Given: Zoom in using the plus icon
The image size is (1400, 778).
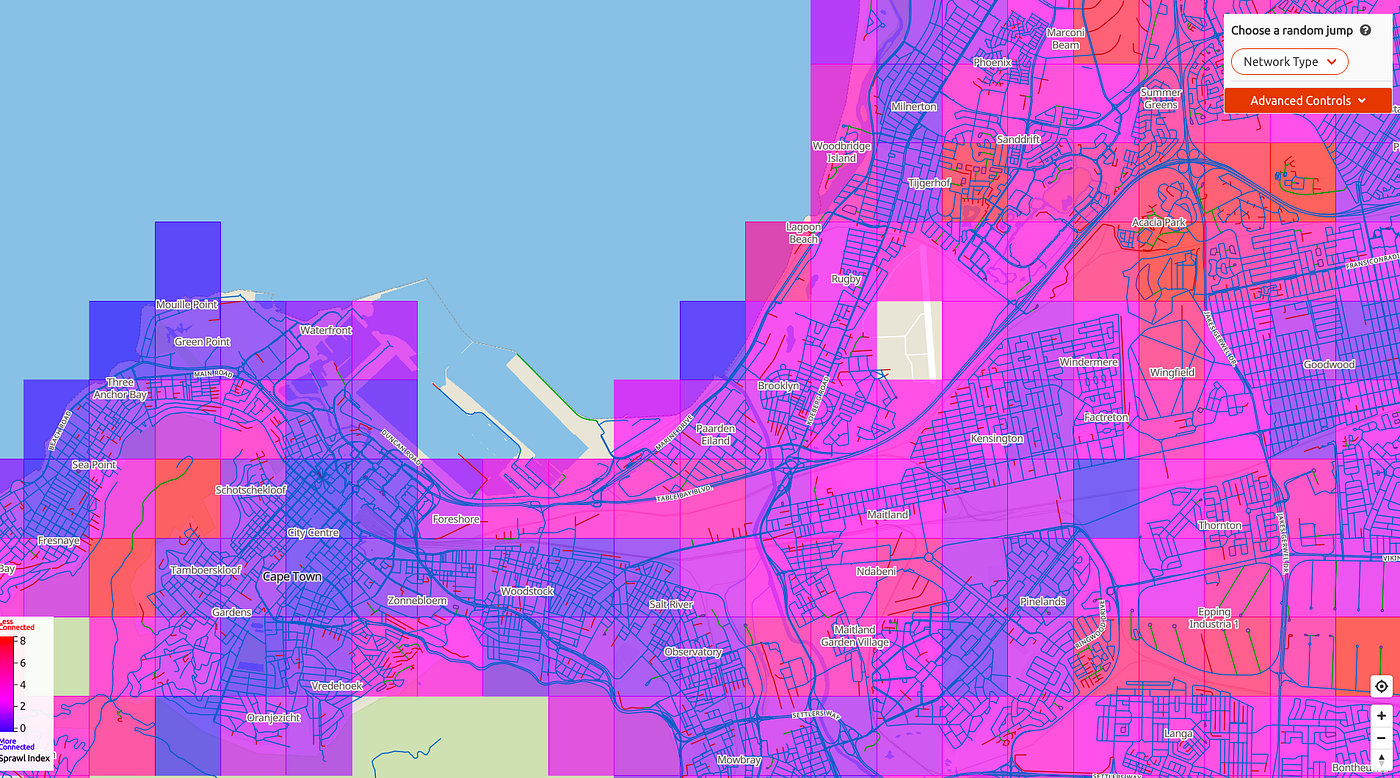Looking at the screenshot, I should [1381, 715].
